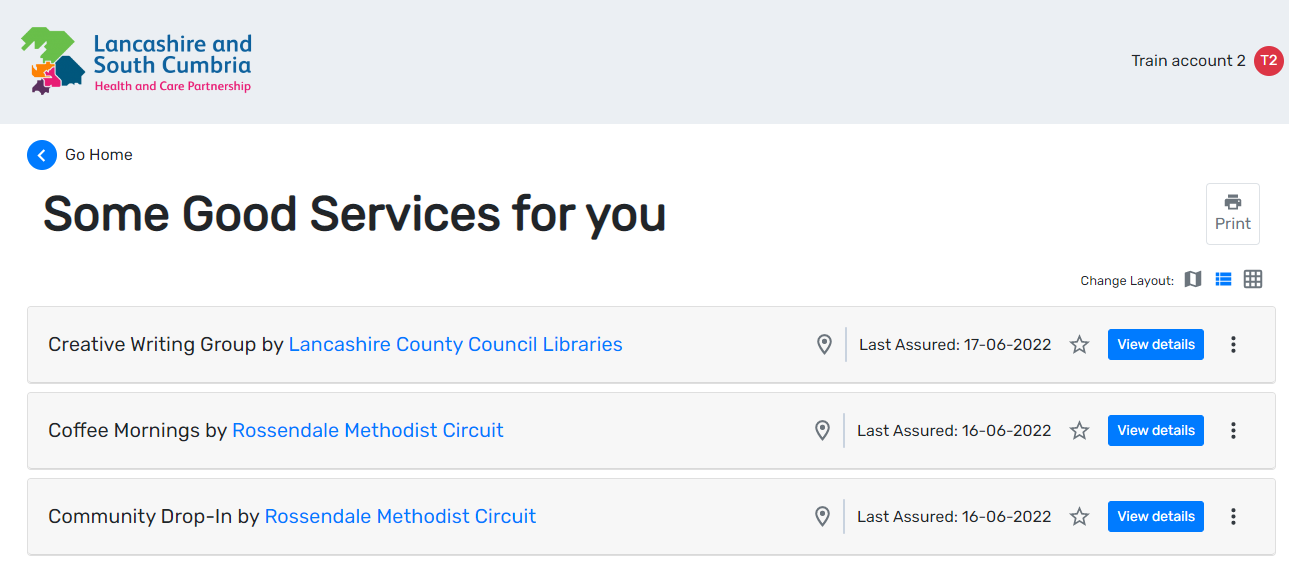Switch to list layout view
The height and width of the screenshot is (561, 1289).
(1223, 280)
